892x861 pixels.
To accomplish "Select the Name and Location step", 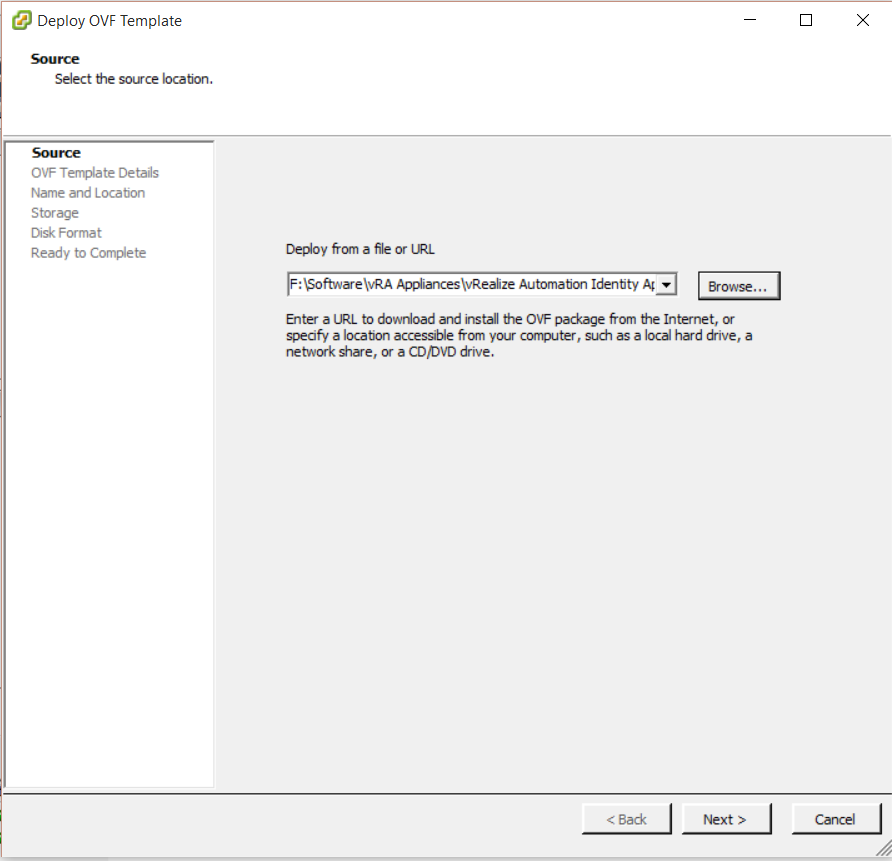I will [88, 193].
